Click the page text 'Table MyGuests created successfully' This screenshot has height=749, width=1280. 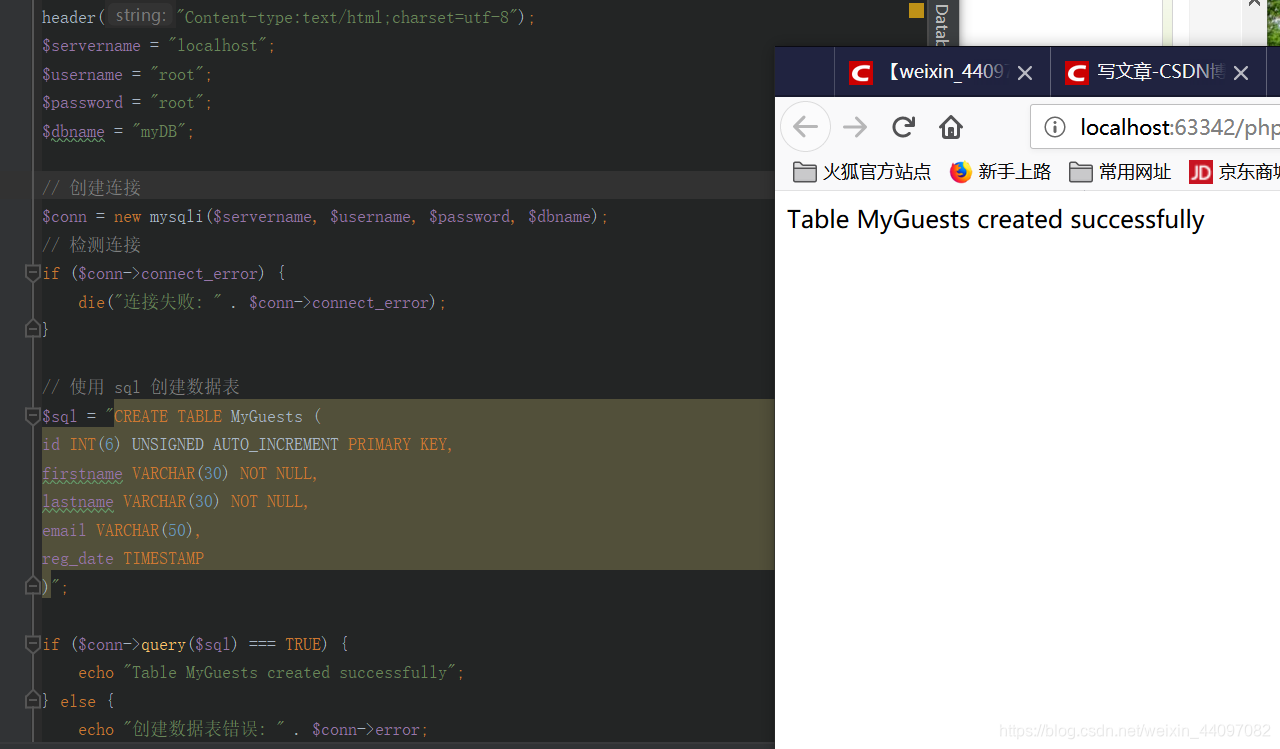click(x=995, y=219)
